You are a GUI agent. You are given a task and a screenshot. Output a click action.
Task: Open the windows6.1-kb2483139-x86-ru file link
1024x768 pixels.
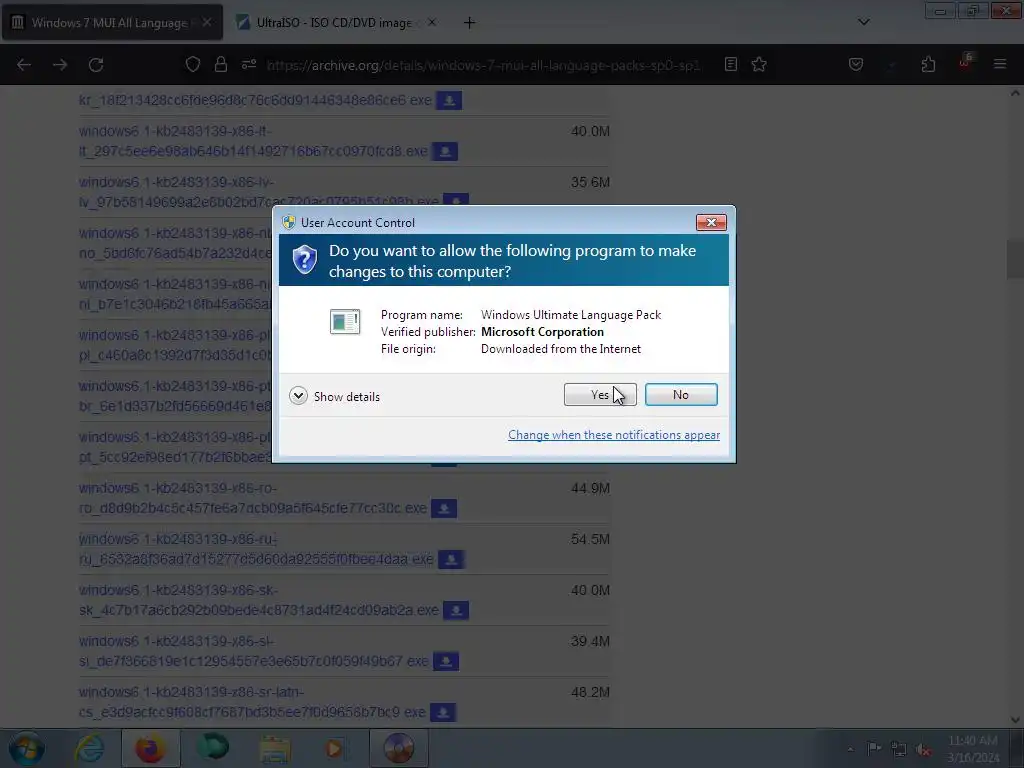pyautogui.click(x=256, y=549)
